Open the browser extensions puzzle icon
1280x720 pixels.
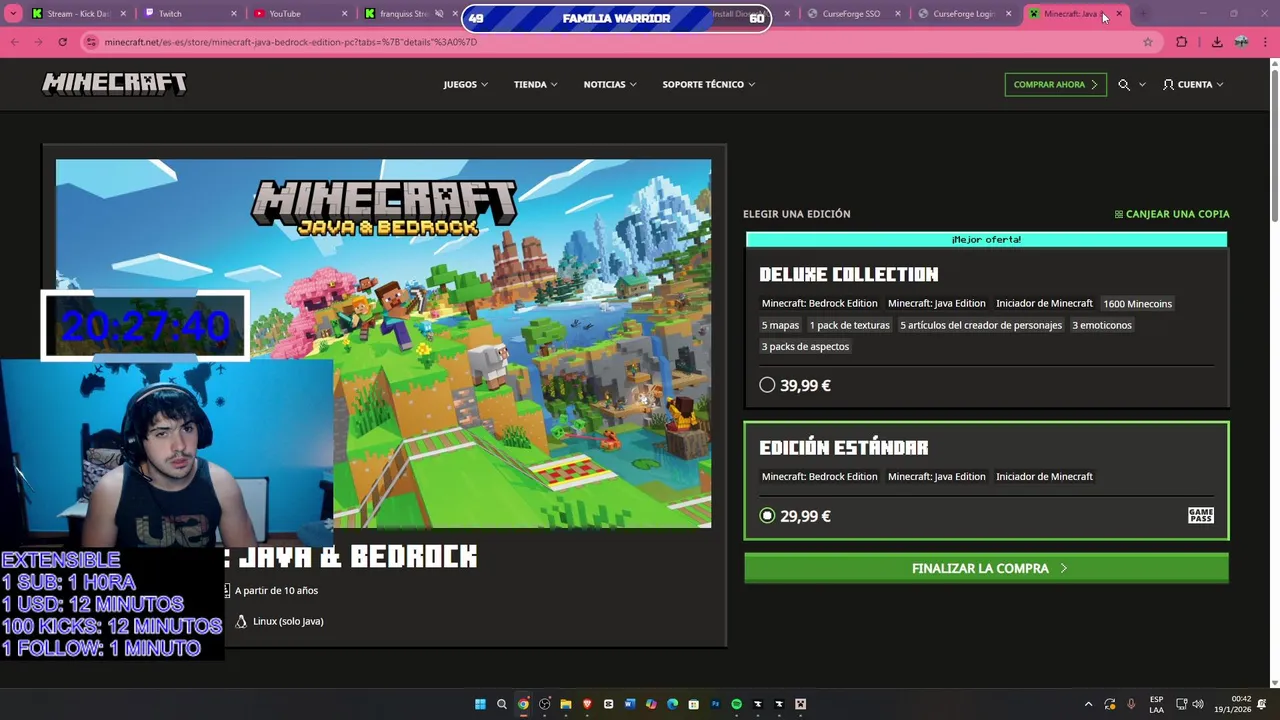point(1181,42)
